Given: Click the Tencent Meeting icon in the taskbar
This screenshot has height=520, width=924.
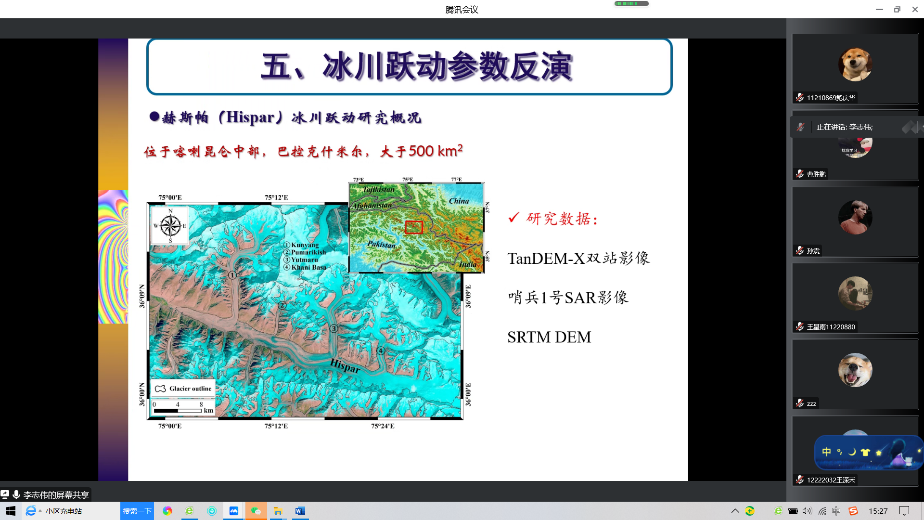Looking at the screenshot, I should pyautogui.click(x=234, y=511).
